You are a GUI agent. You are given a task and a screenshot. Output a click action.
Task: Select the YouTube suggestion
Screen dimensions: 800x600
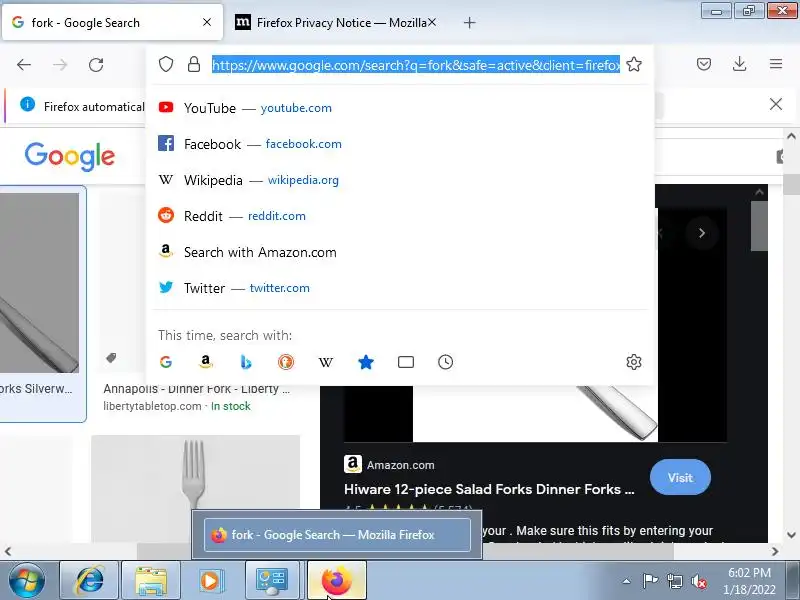point(401,108)
